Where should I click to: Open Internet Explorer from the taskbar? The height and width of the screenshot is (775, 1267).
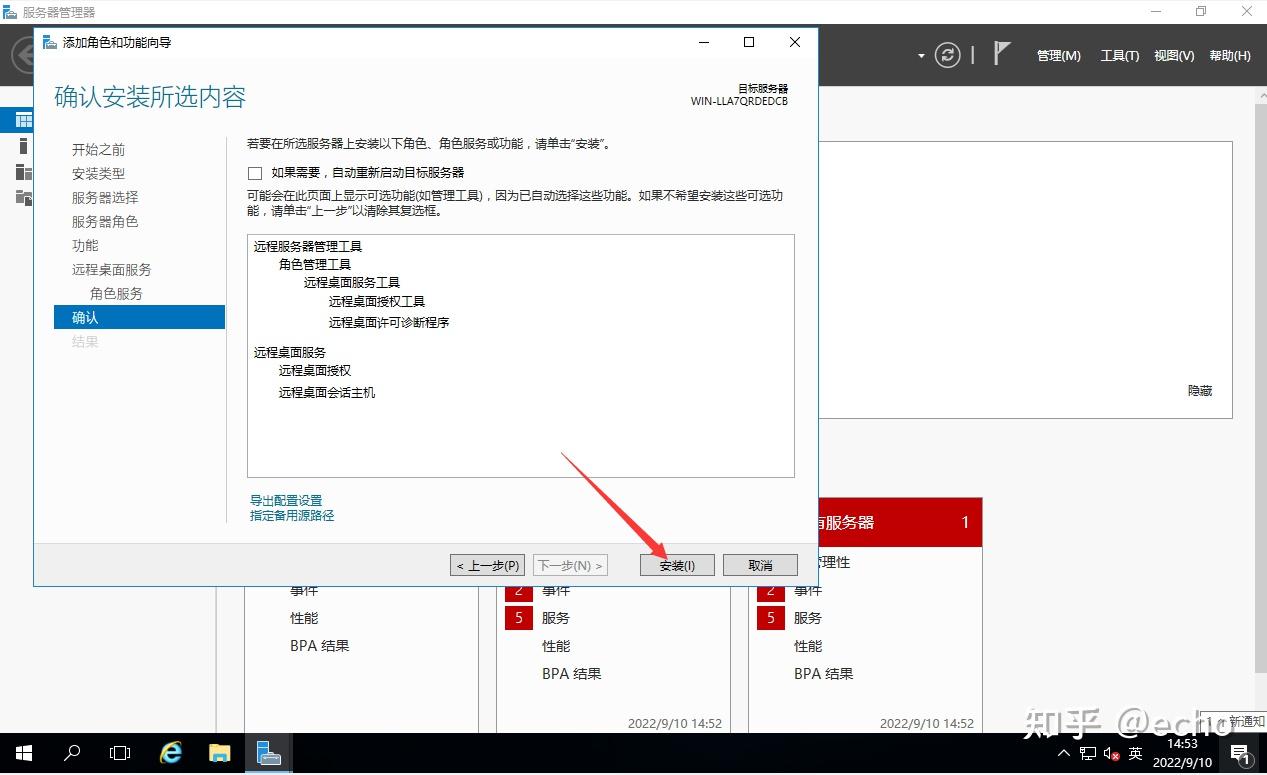coord(170,753)
